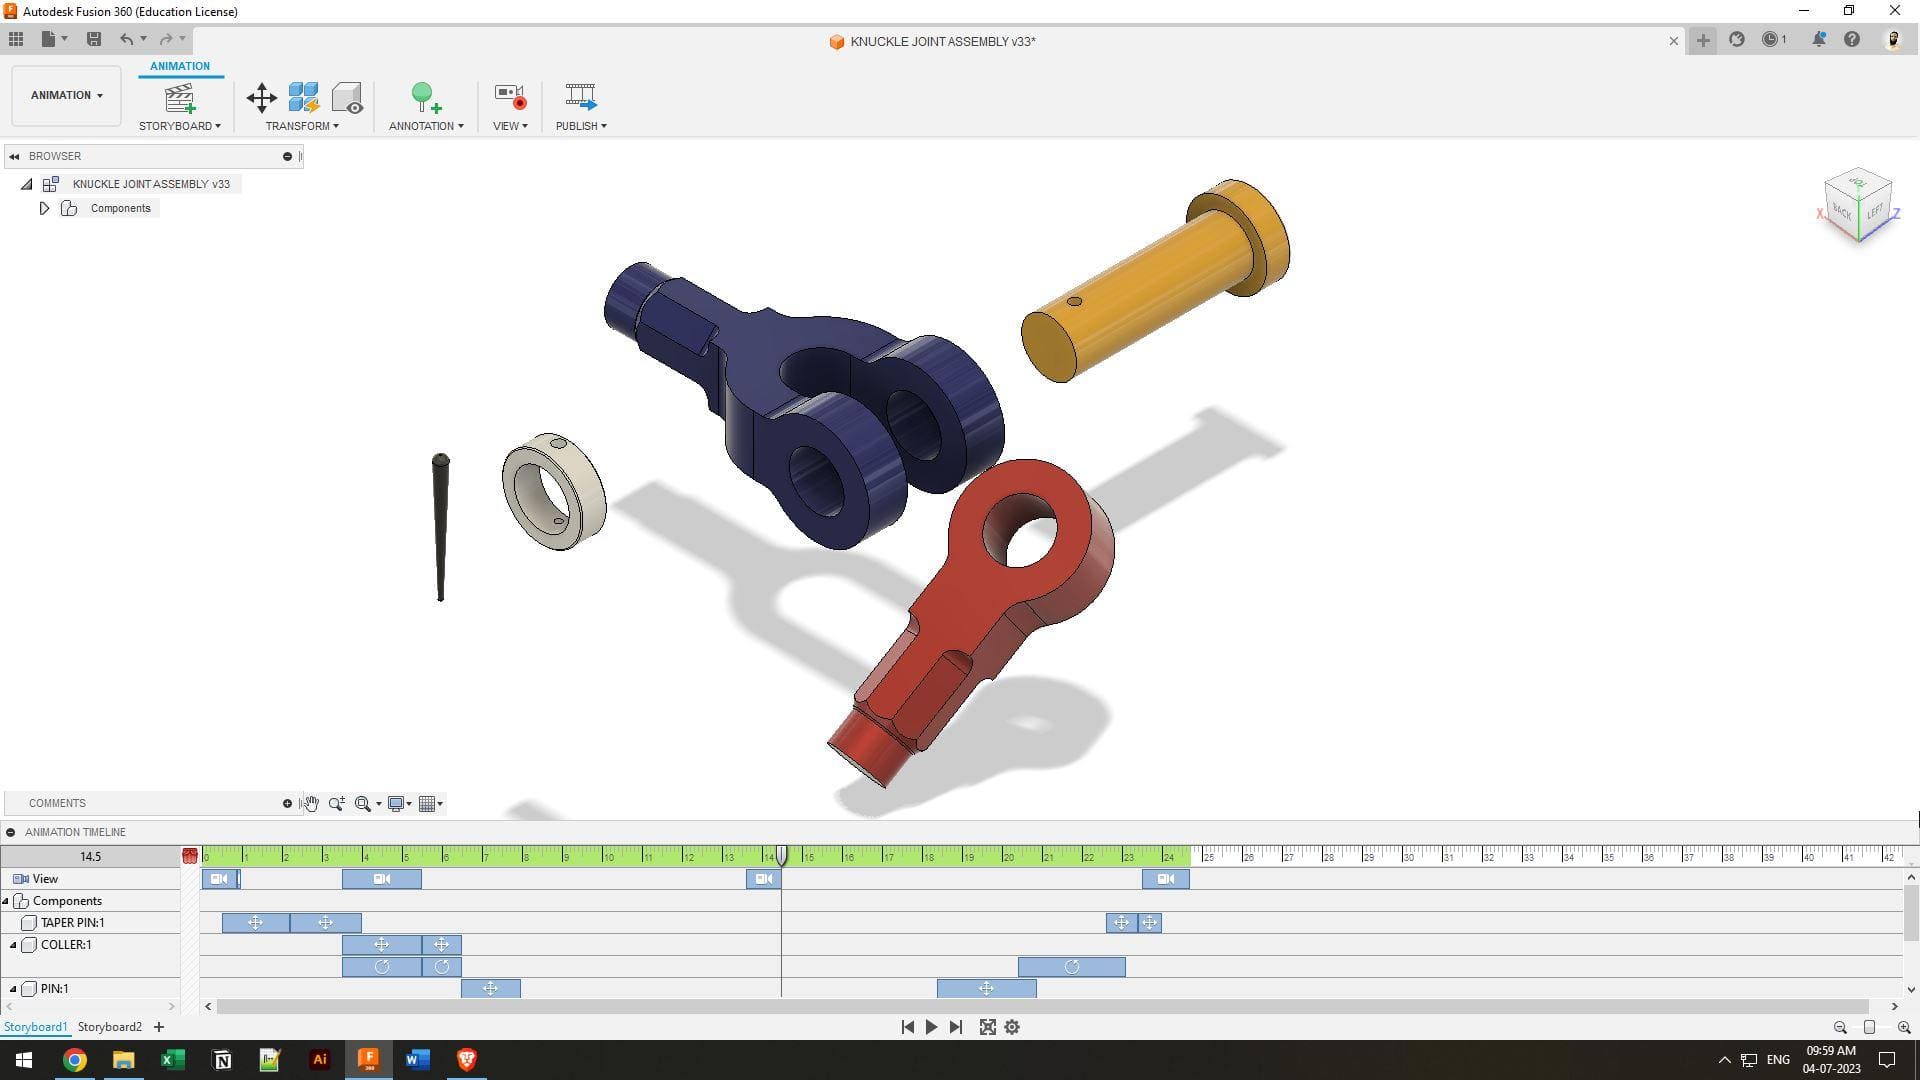Select the View camera action at second 24

(x=1166, y=879)
